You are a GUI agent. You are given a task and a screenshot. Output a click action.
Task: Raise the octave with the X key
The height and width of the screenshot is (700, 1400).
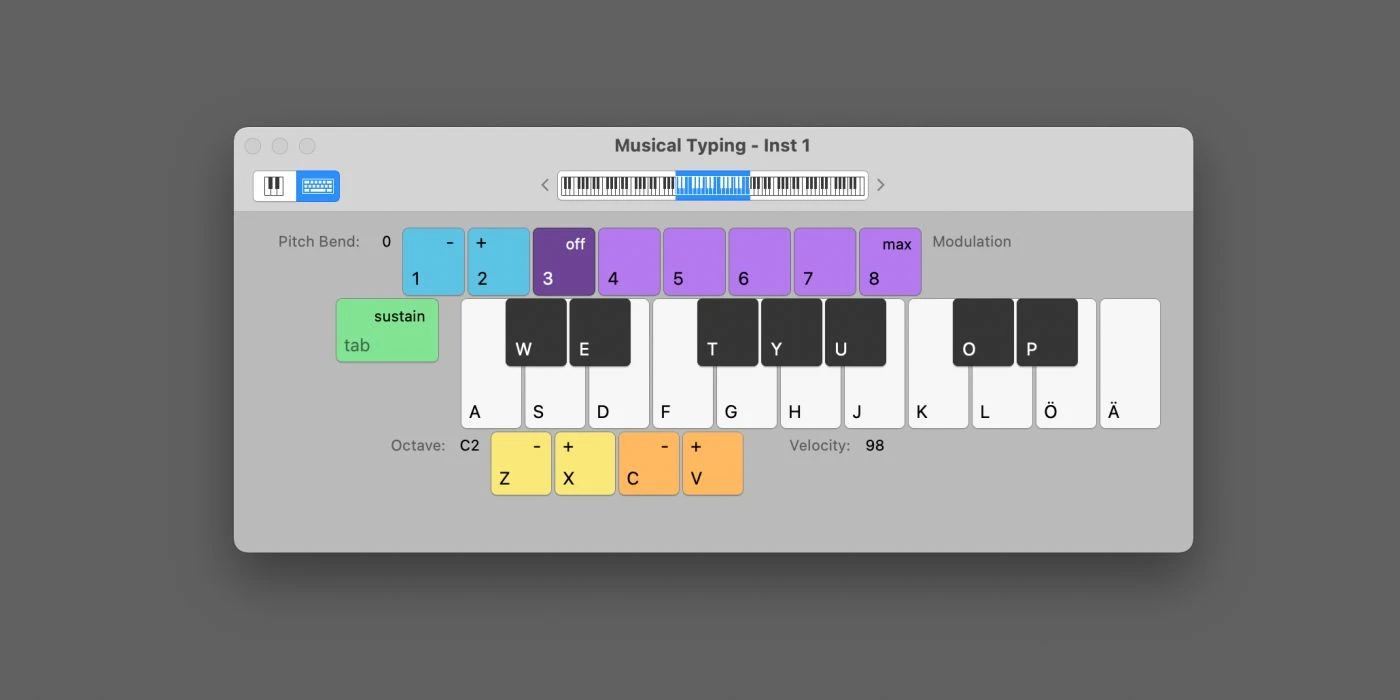pyautogui.click(x=585, y=463)
